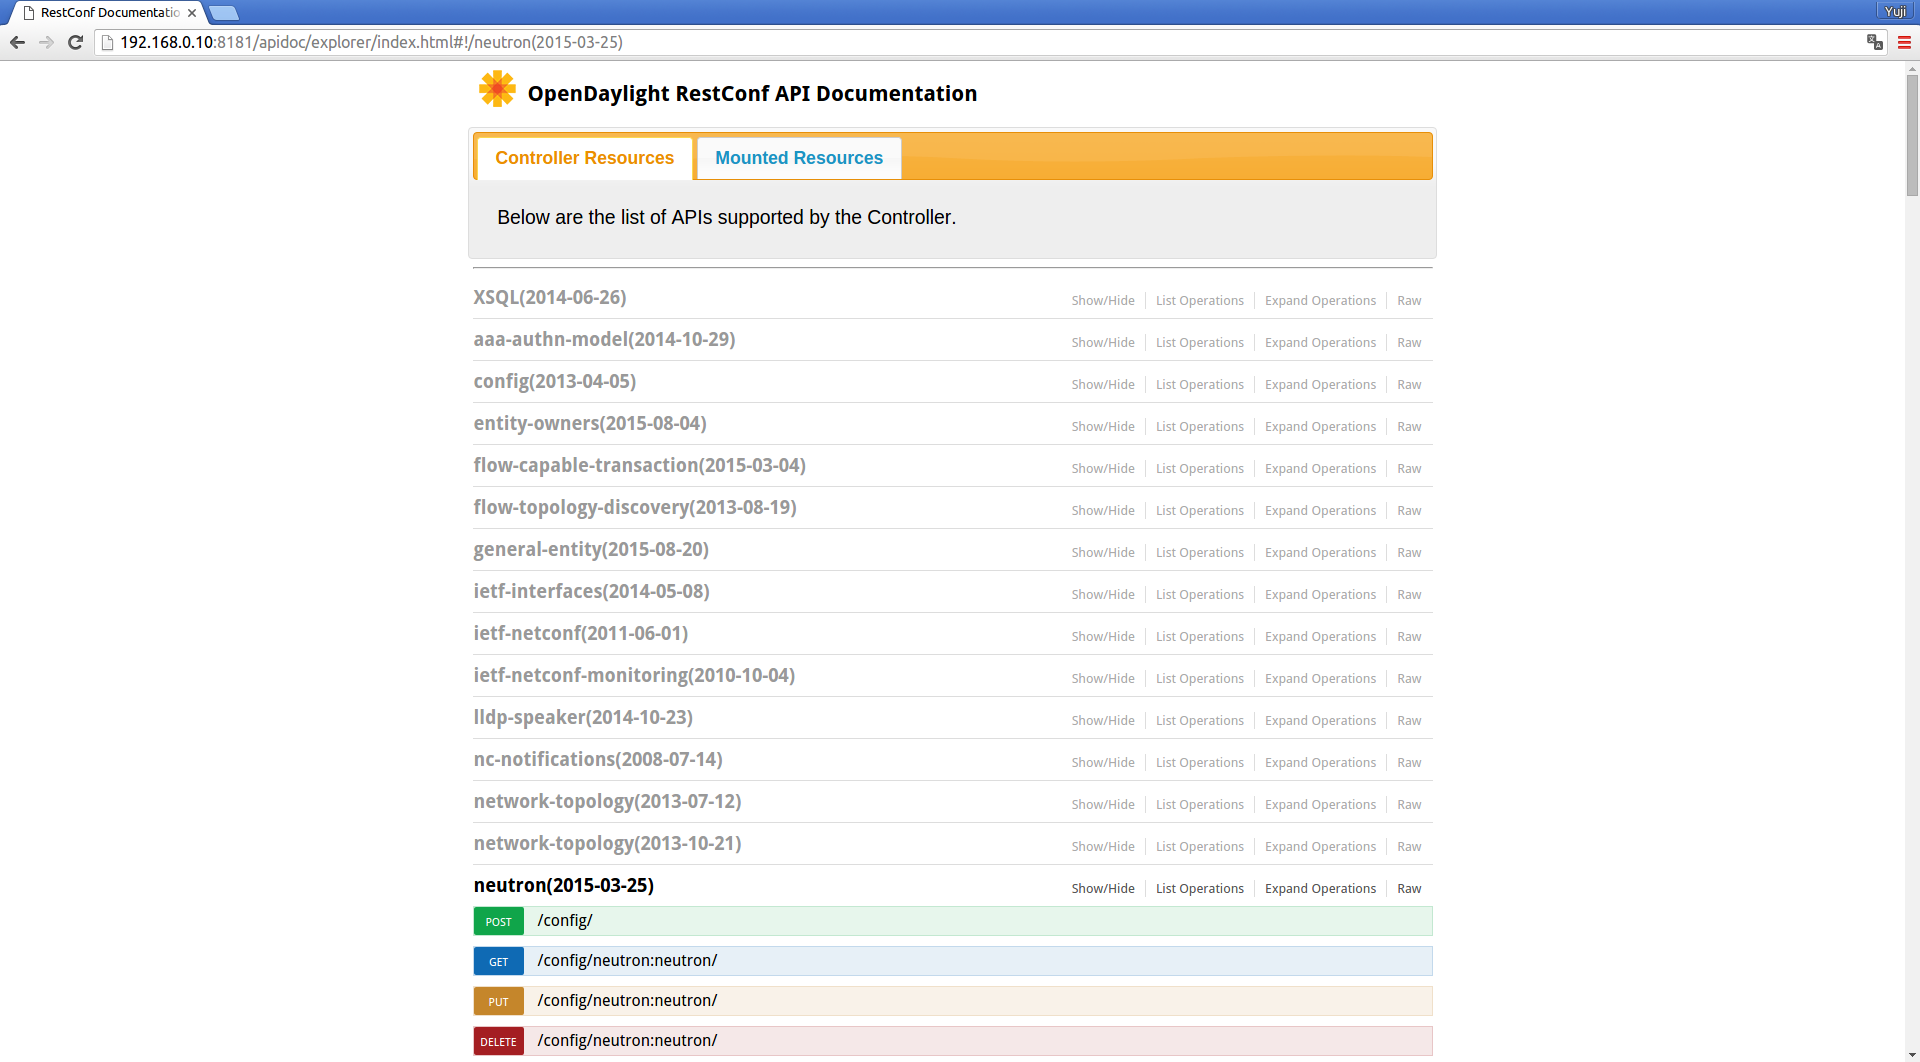The width and height of the screenshot is (1920, 1062).
Task: Click List Operations for flow-topology-discovery
Action: [x=1200, y=511]
